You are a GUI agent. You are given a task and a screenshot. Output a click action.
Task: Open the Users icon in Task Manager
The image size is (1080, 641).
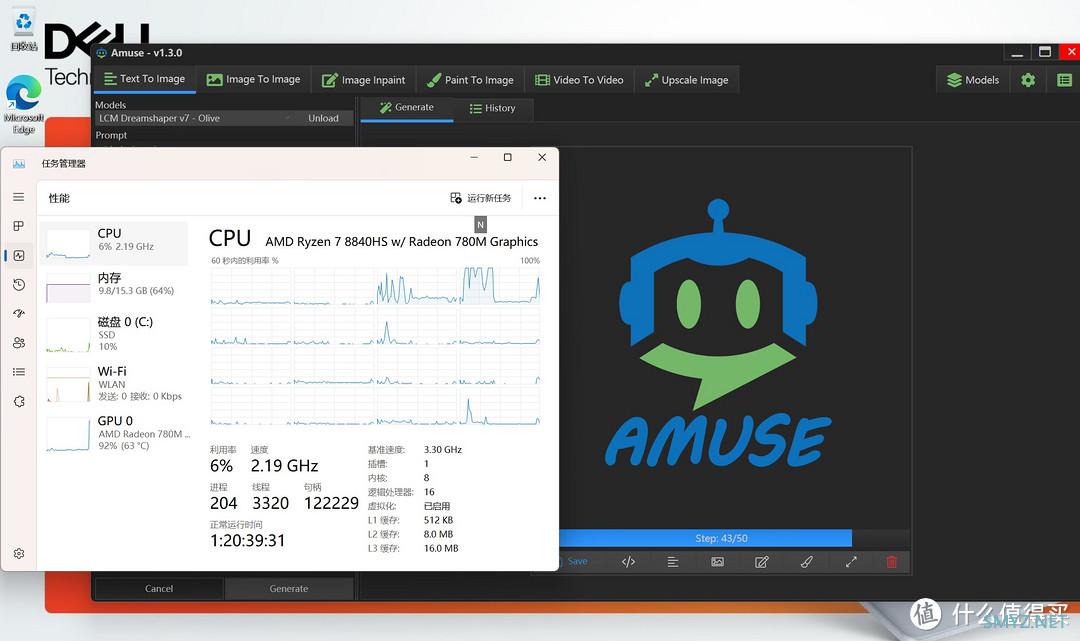pos(19,342)
